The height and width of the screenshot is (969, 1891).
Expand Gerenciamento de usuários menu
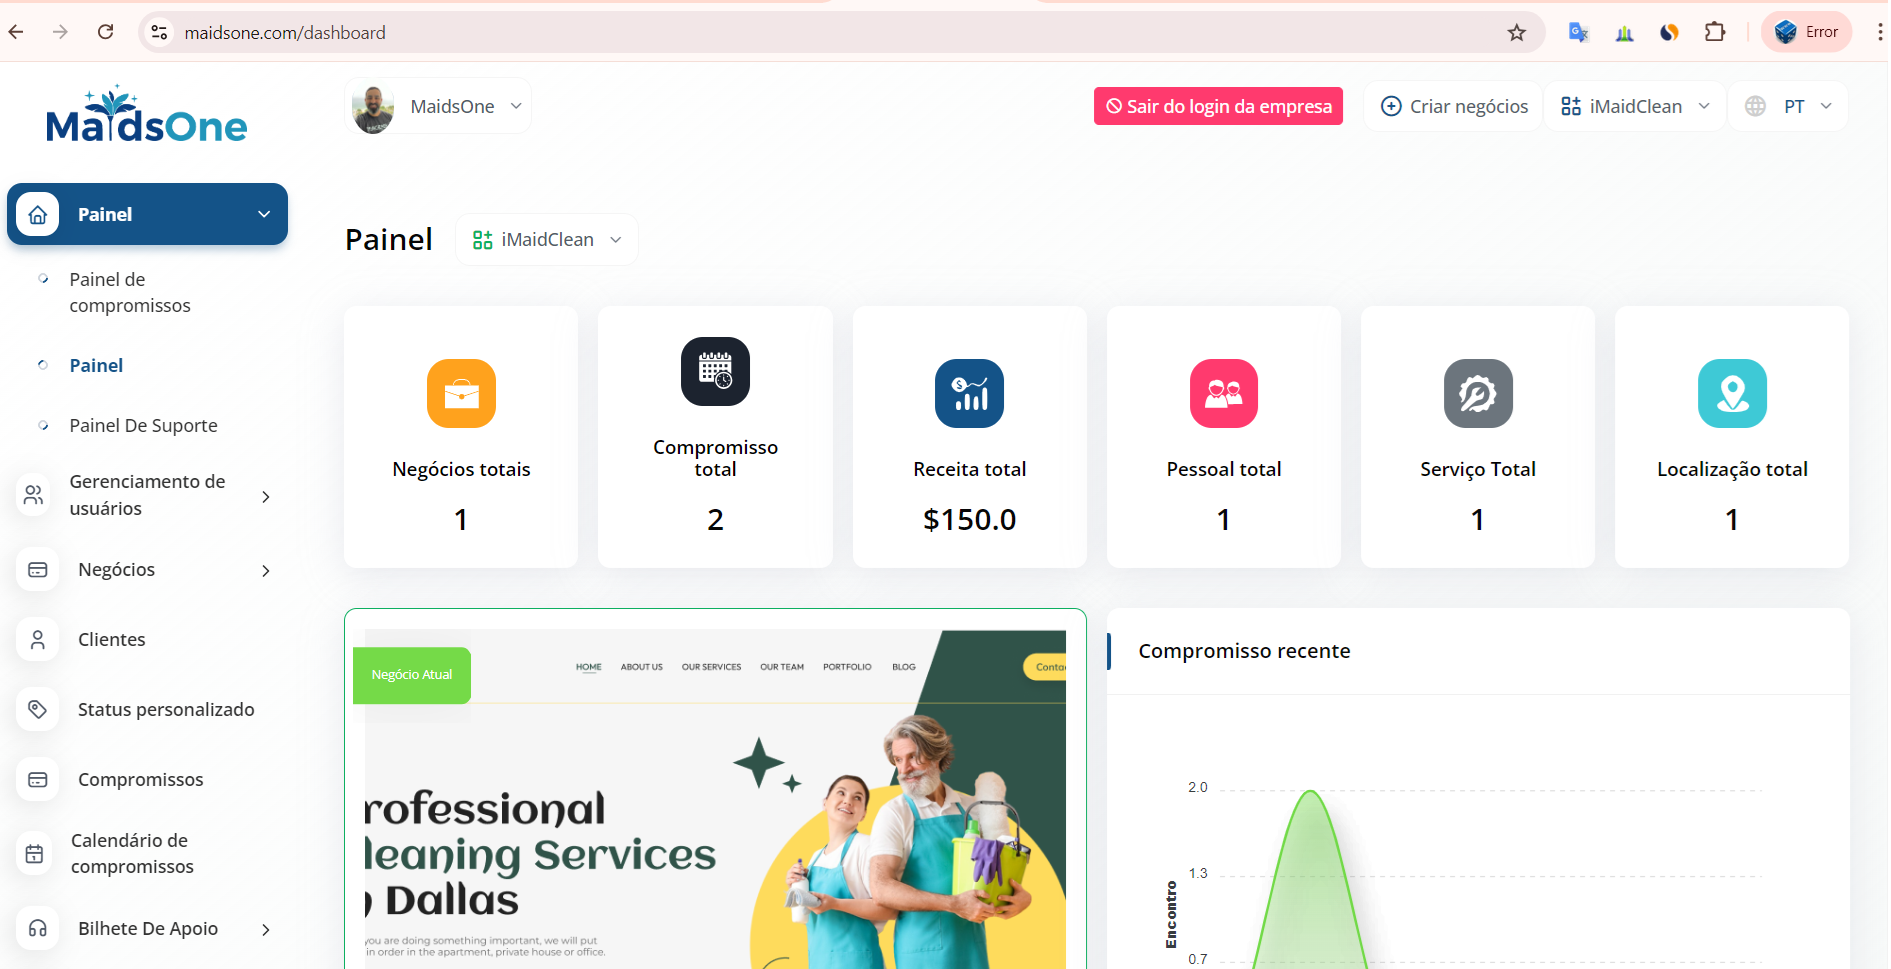point(147,496)
